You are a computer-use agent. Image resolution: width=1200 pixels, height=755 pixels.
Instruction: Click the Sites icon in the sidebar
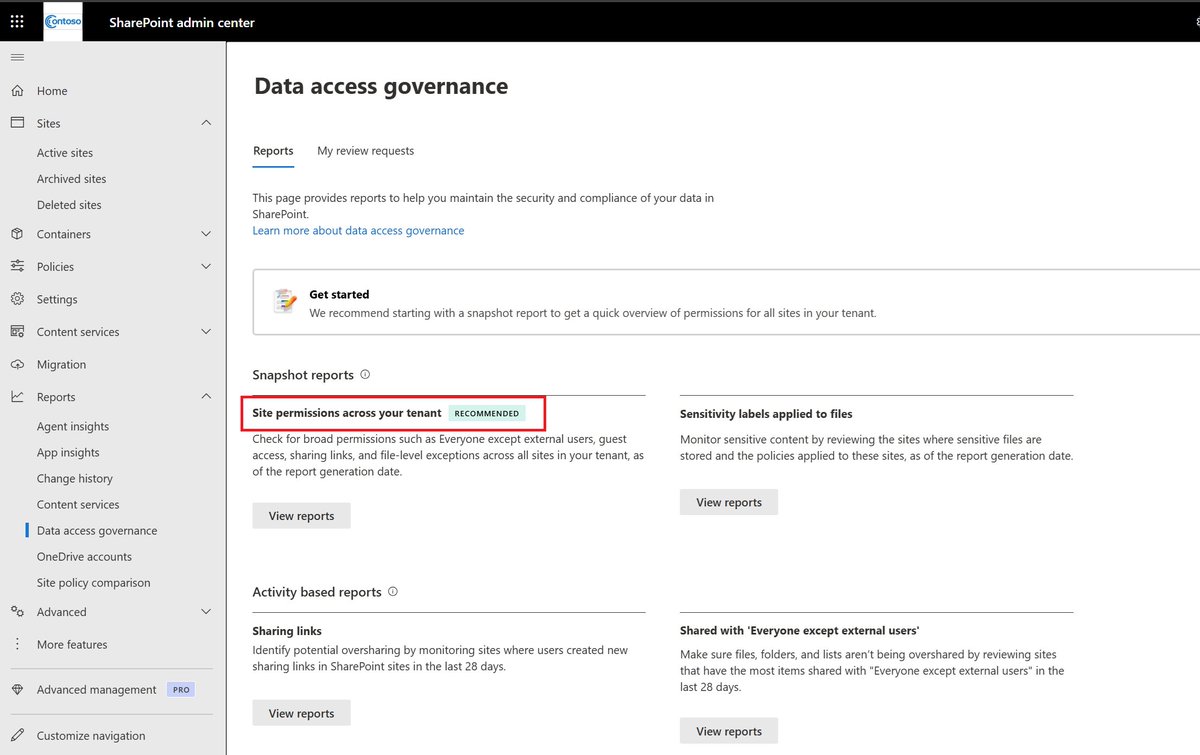tap(17, 123)
